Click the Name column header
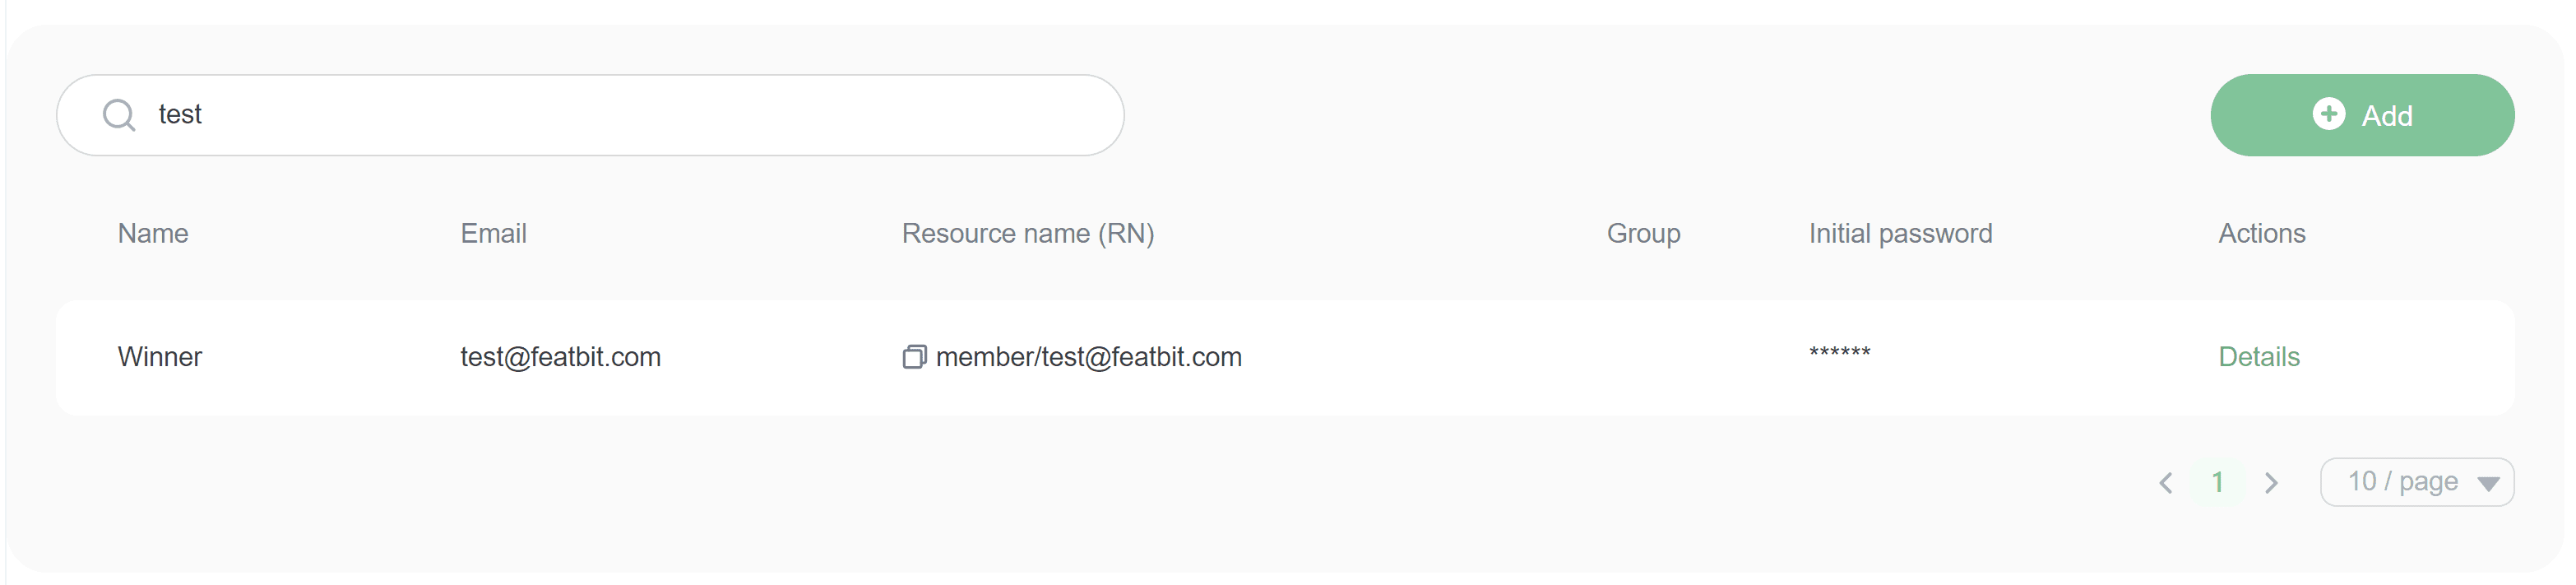The height and width of the screenshot is (585, 2576). 153,233
